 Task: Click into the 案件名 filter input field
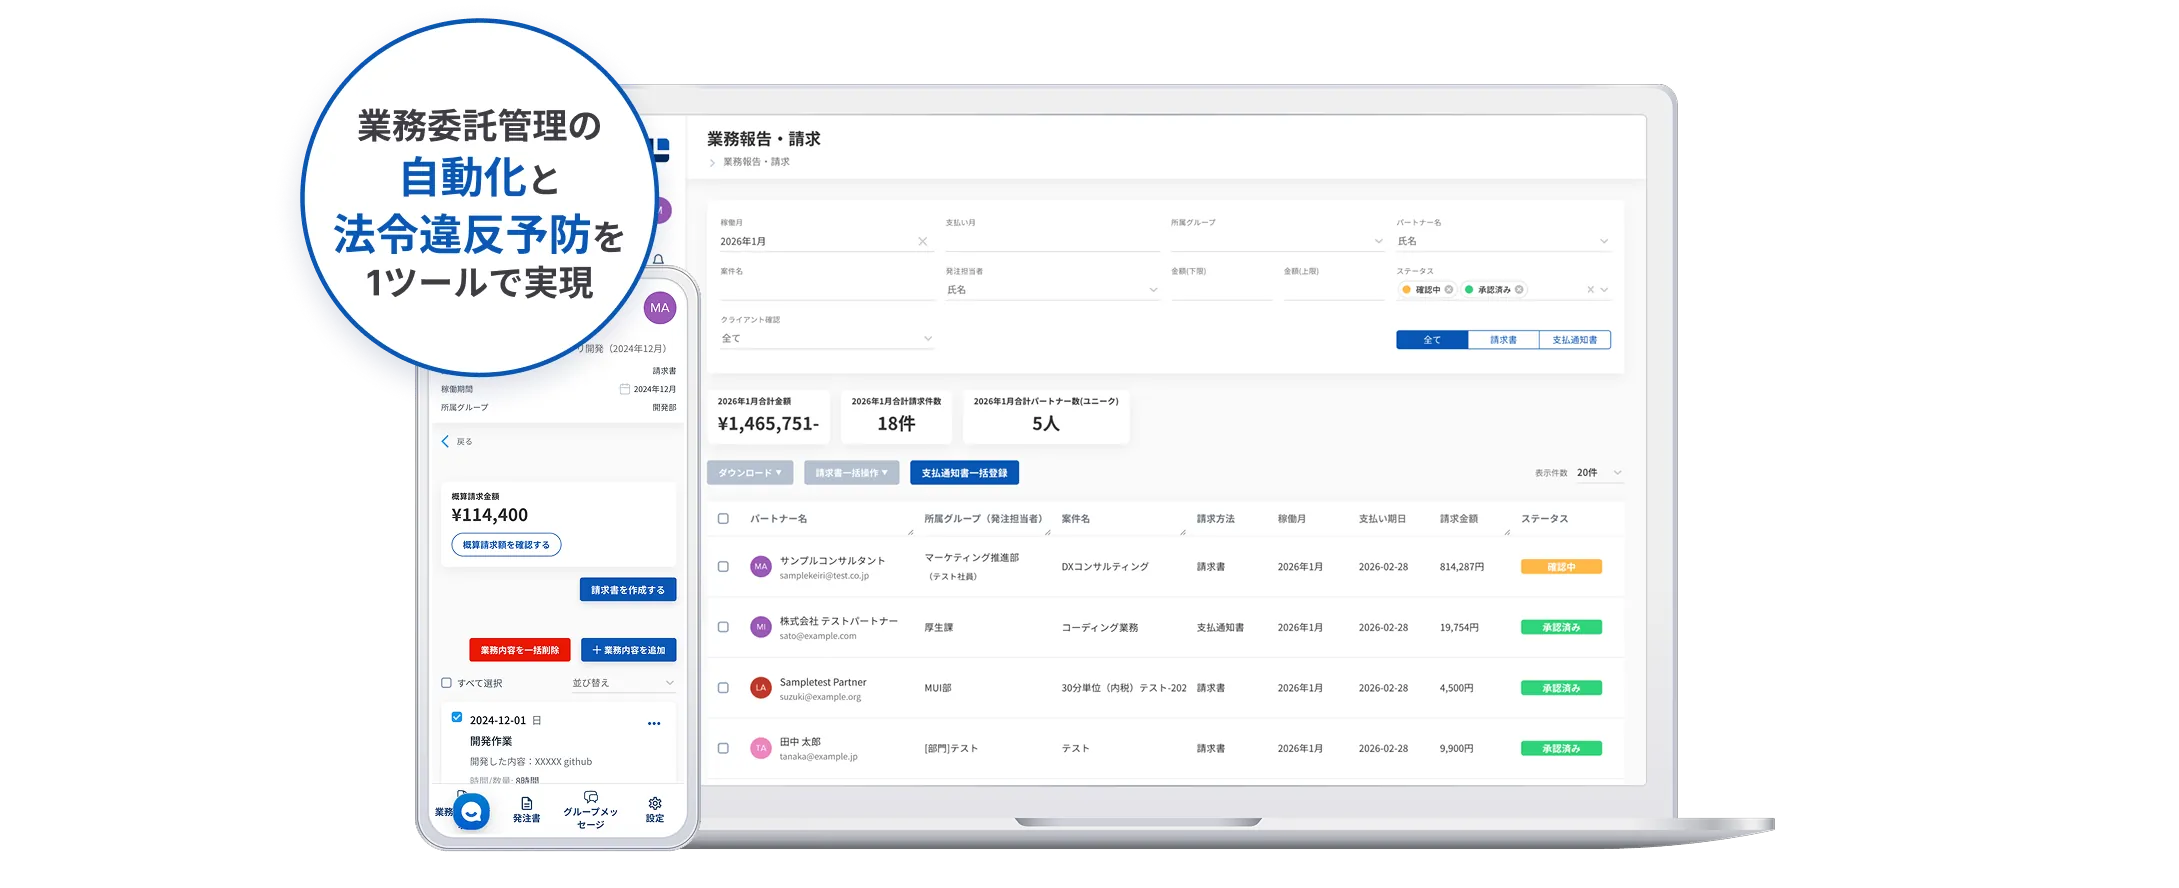coord(826,290)
